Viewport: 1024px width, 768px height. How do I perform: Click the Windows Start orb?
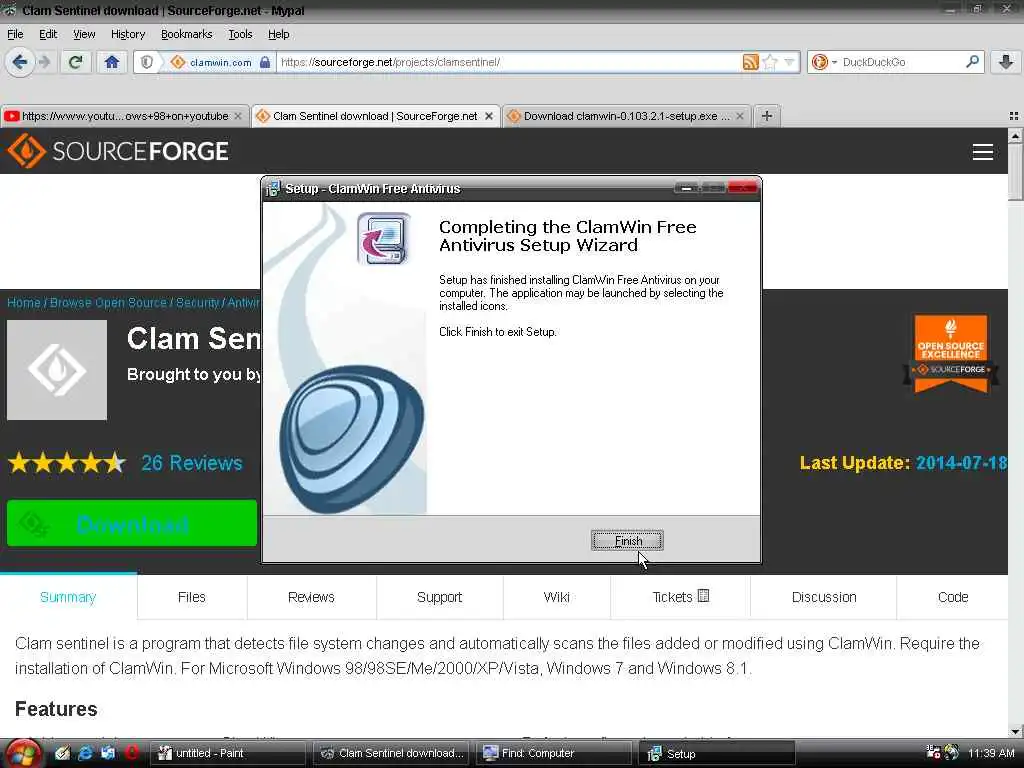[22, 754]
